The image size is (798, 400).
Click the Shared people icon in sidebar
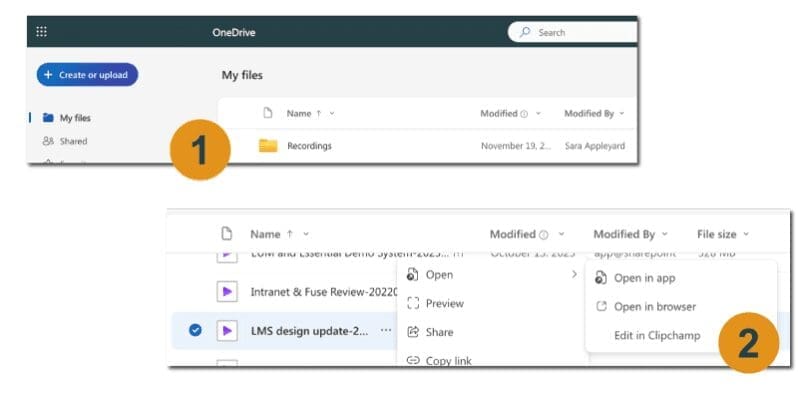click(x=48, y=142)
